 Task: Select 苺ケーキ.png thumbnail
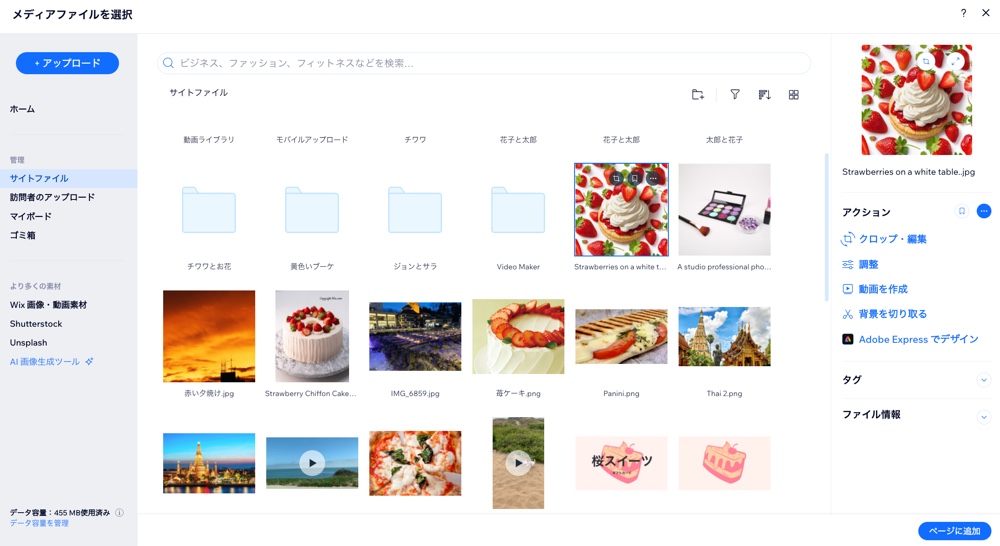[518, 336]
